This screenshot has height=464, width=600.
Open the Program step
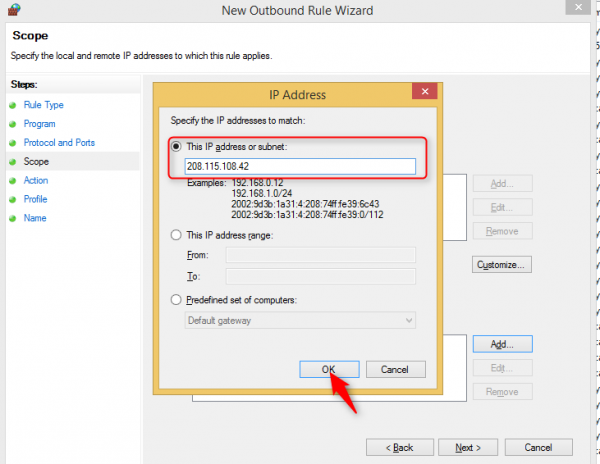pos(39,124)
